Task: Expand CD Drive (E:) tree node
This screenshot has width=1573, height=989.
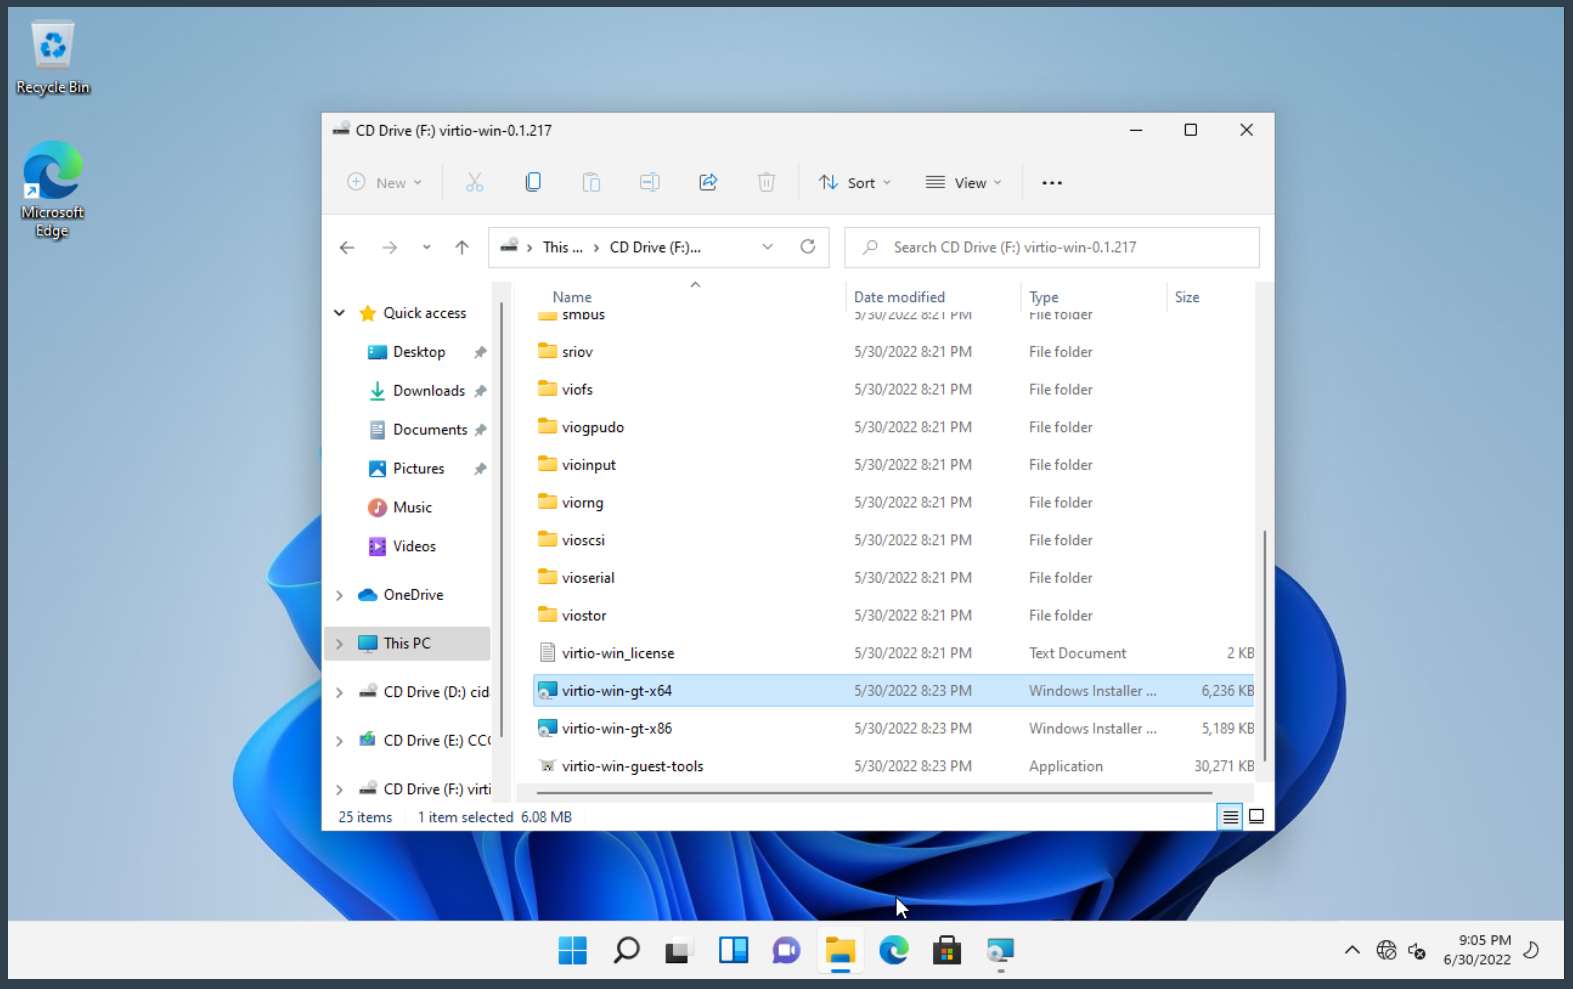Action: [x=340, y=741]
